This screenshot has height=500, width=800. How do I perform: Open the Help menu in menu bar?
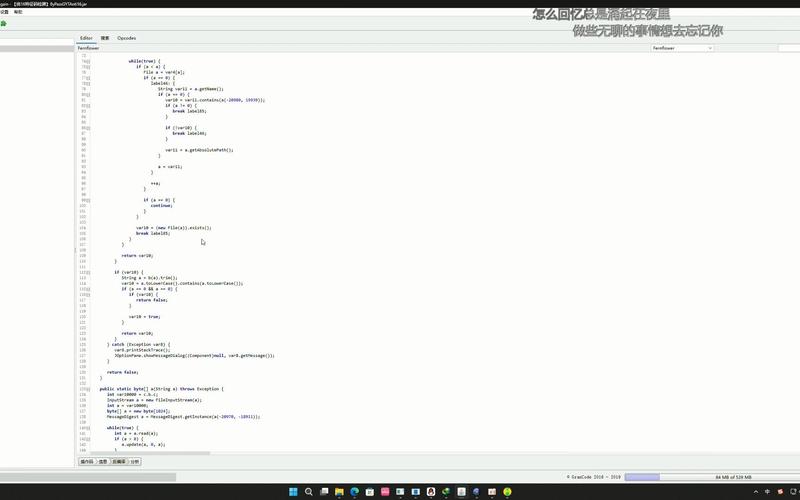[17, 12]
